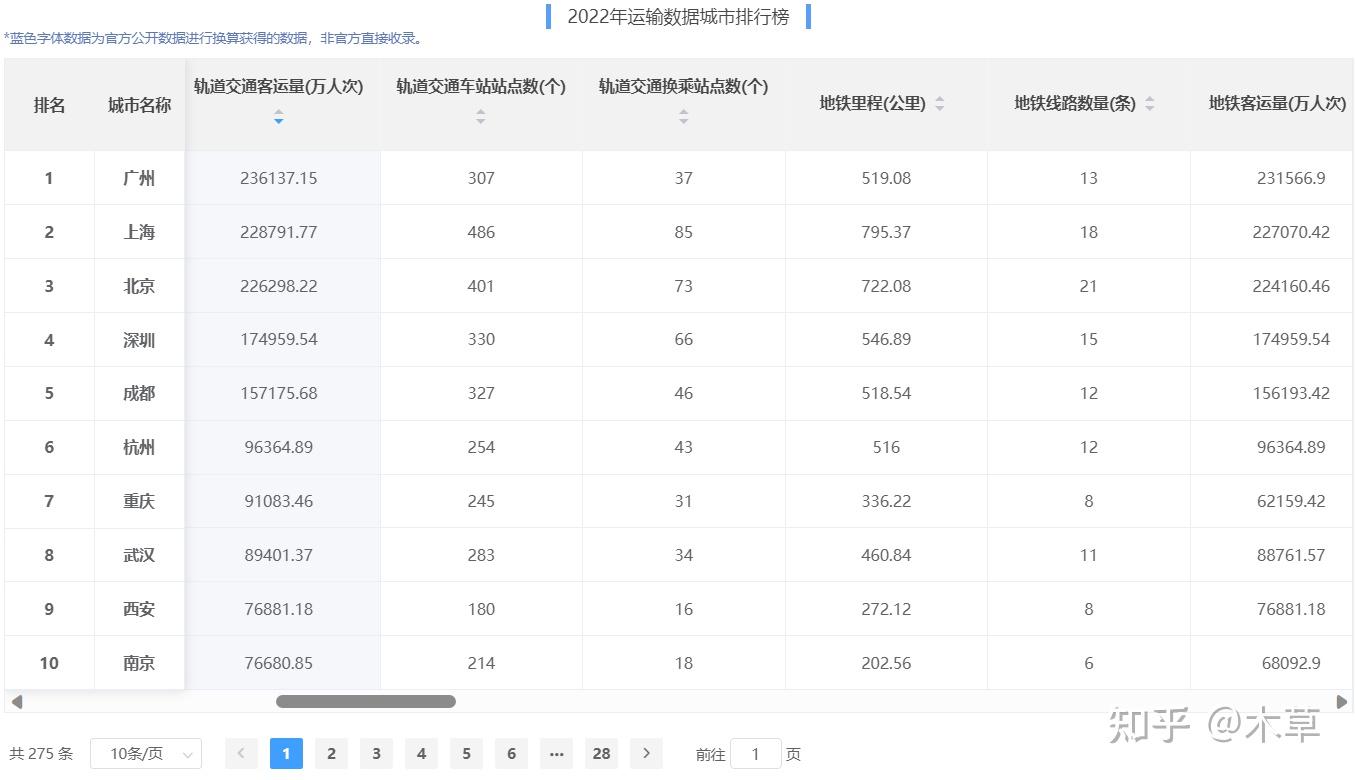This screenshot has height=780, width=1355.
Task: Click the metro line count 18 for 上海
Action: tap(1089, 232)
